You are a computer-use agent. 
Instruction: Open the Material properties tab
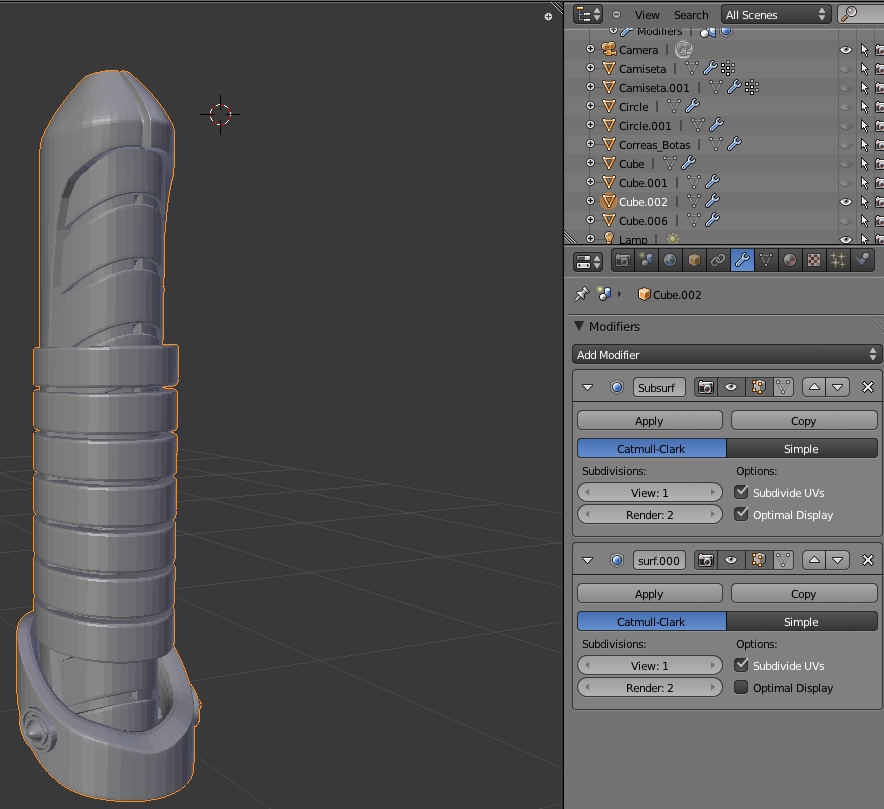pyautogui.click(x=790, y=260)
